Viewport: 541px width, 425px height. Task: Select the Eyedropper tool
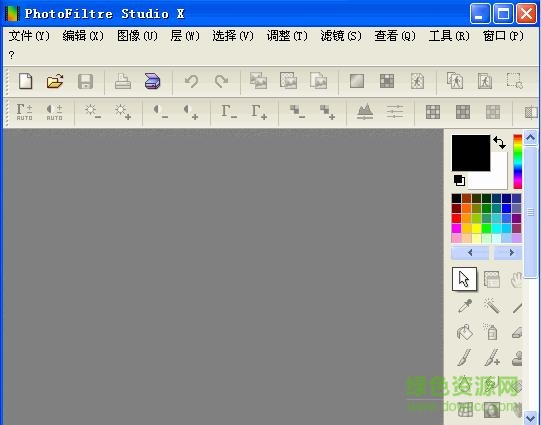click(464, 306)
